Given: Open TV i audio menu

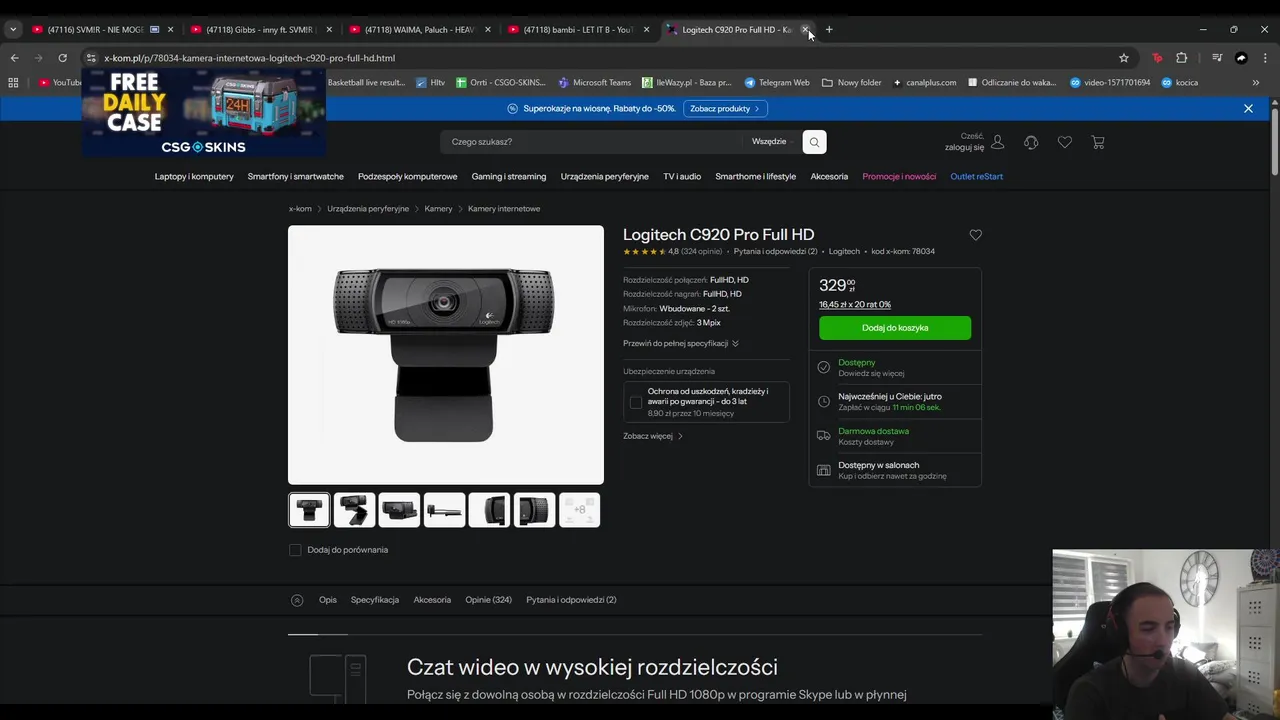Looking at the screenshot, I should click(682, 177).
